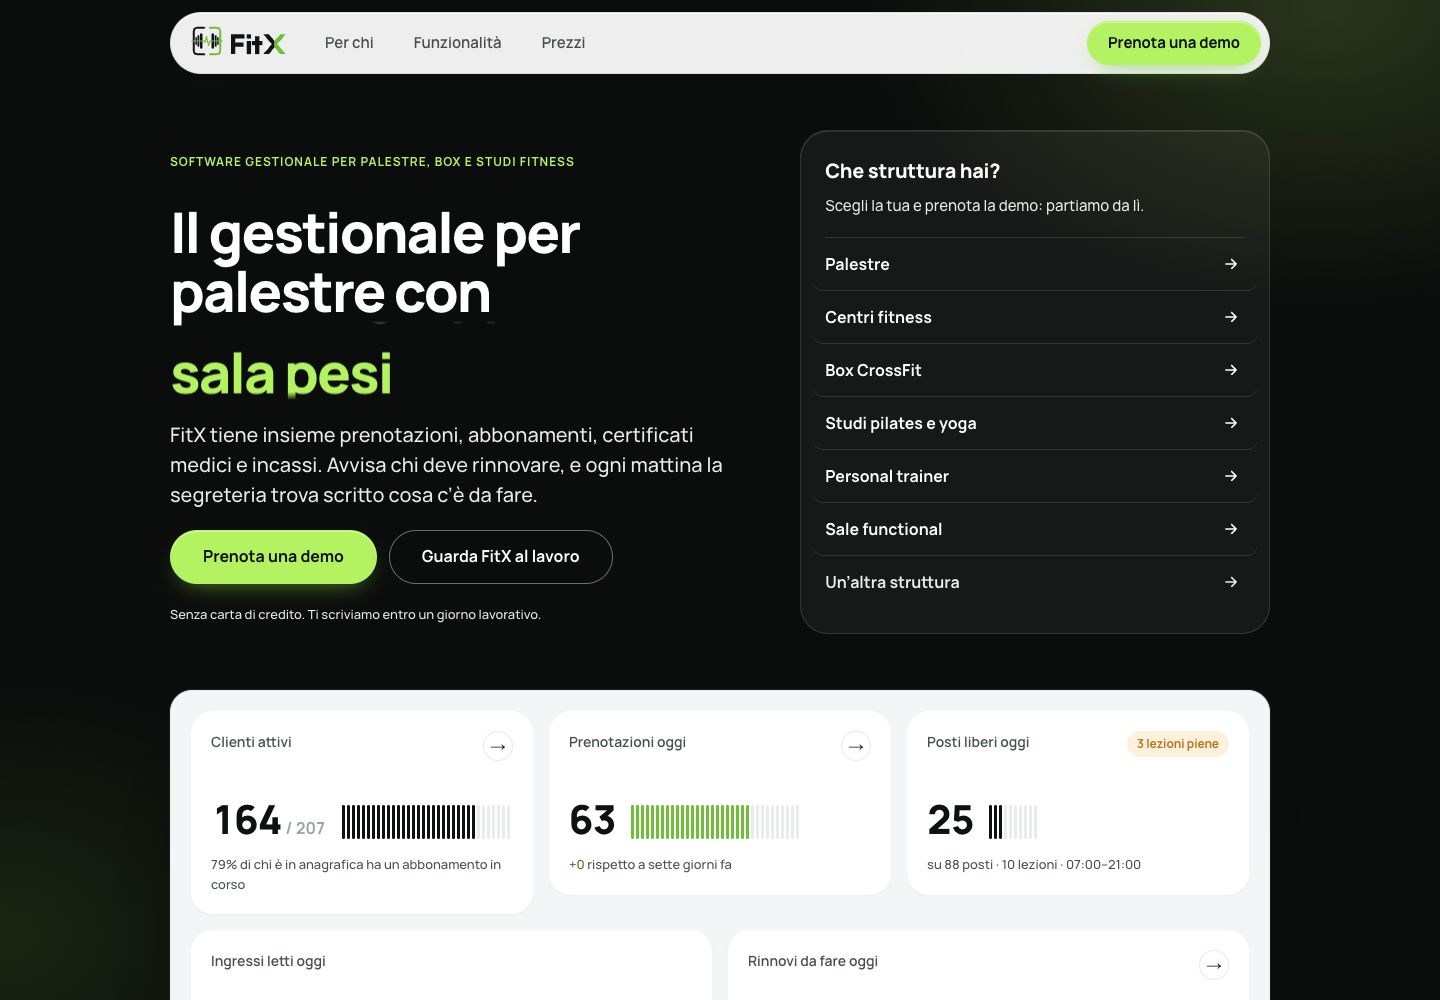1440x1000 pixels.
Task: Choose Box CrossFit structure
Action: click(x=1035, y=370)
